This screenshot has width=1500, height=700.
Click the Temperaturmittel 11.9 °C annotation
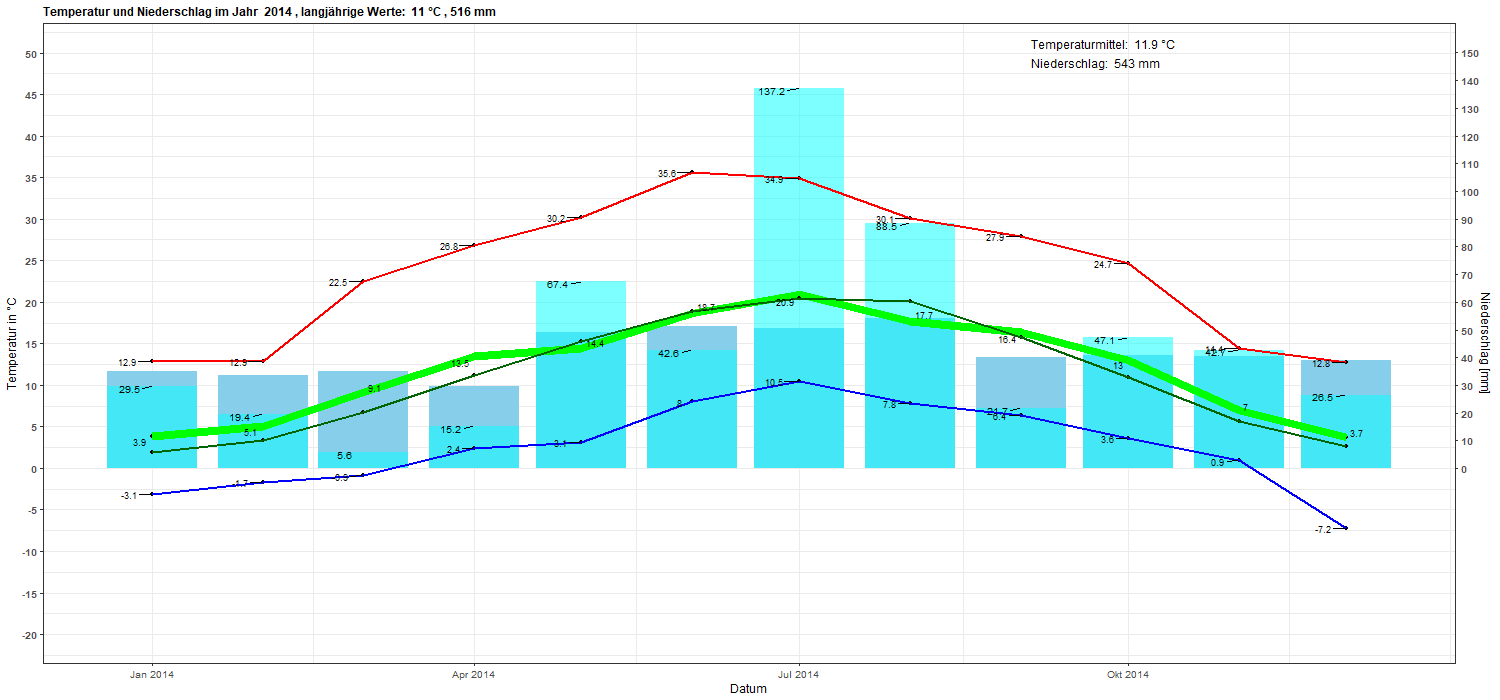[1102, 45]
